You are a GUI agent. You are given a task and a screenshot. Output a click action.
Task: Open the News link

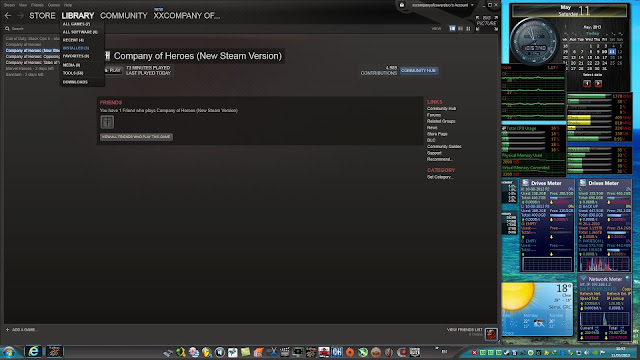[x=432, y=128]
